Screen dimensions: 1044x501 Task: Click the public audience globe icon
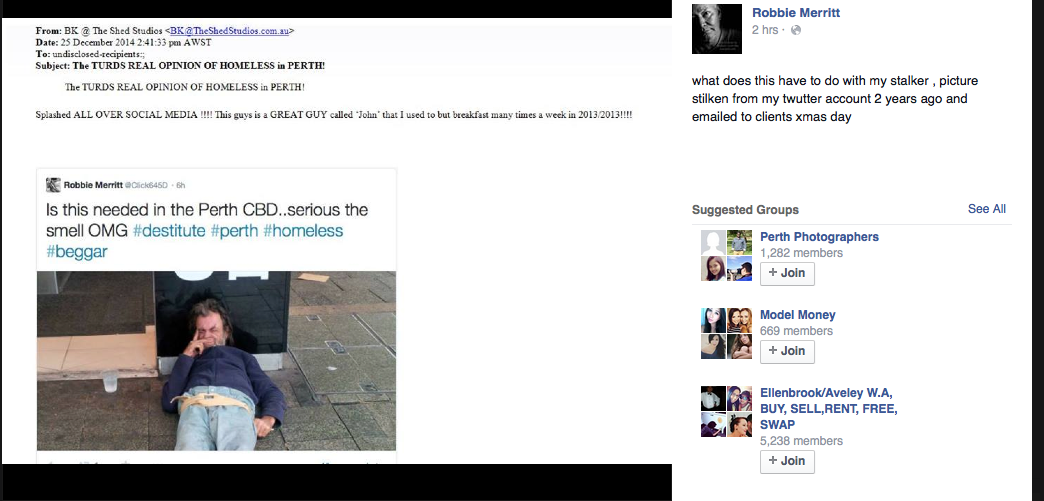(x=796, y=30)
